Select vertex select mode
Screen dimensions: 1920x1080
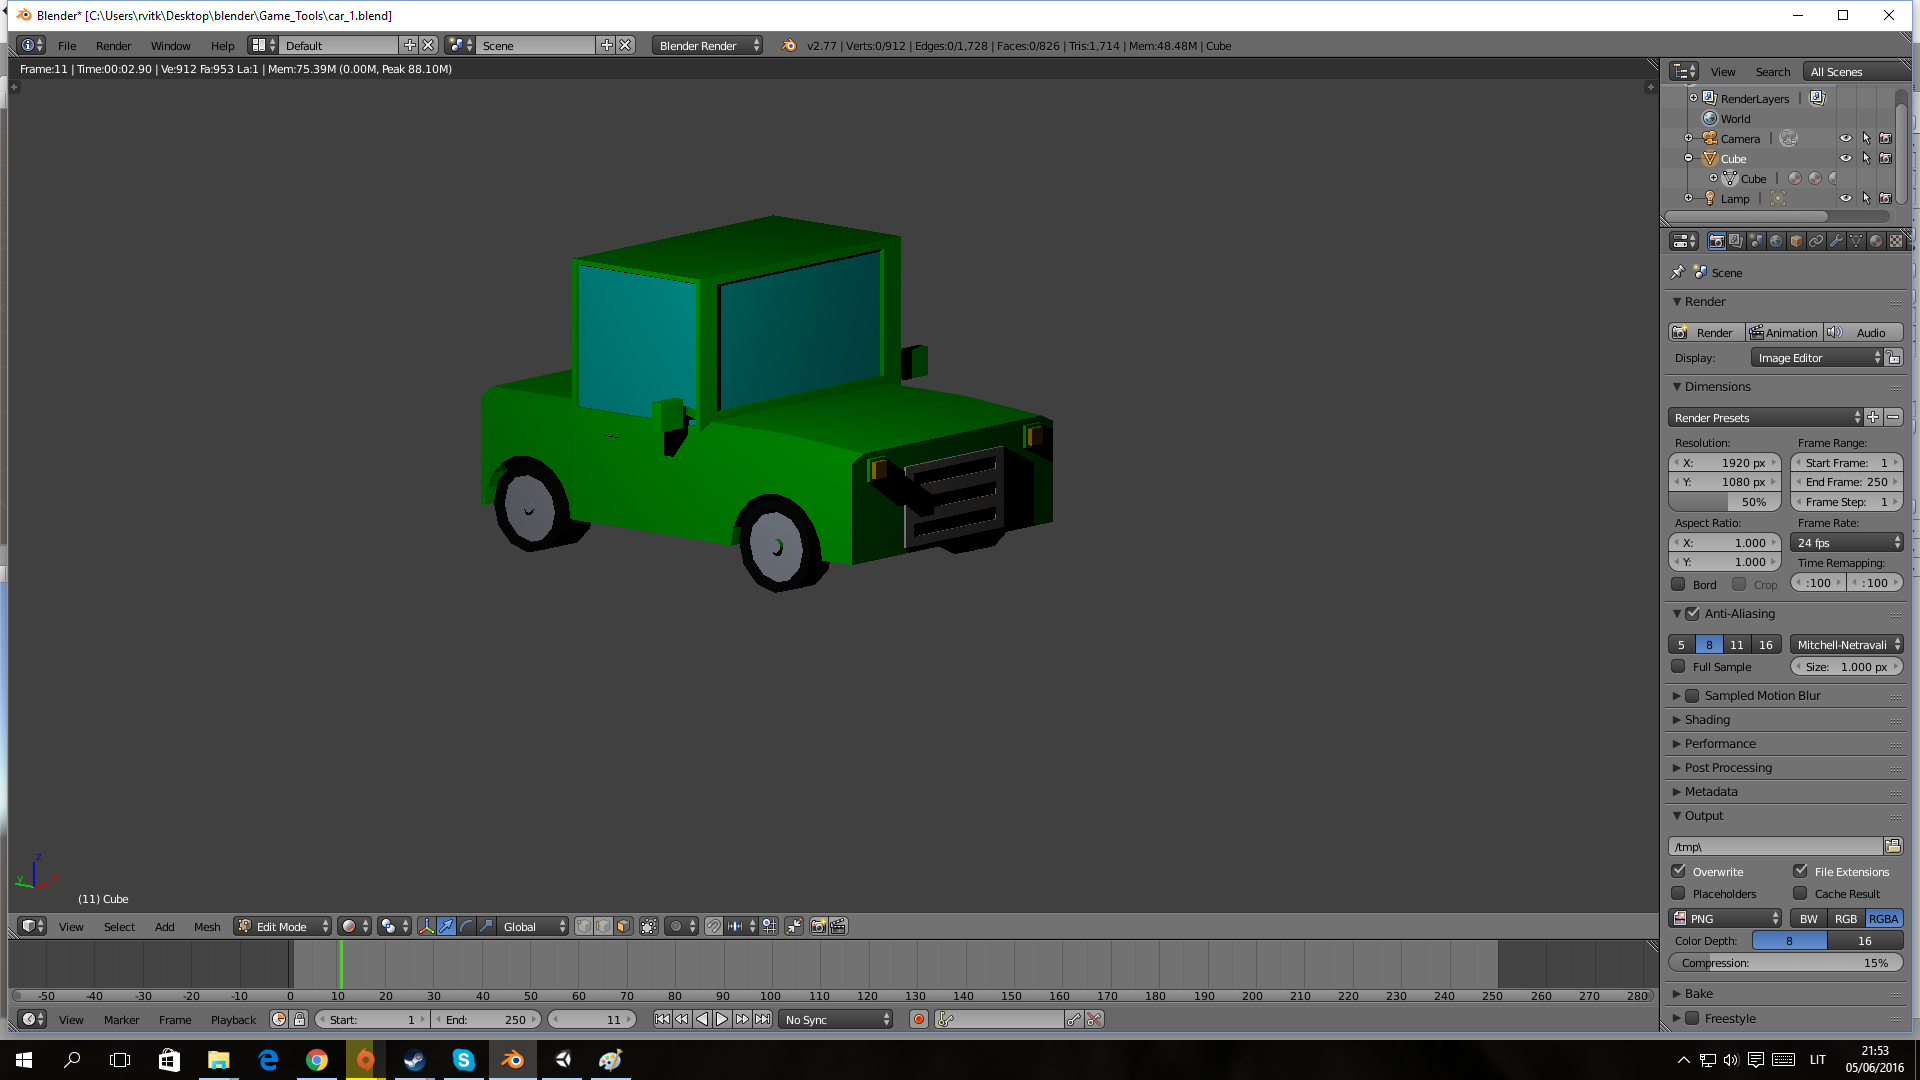pos(584,926)
